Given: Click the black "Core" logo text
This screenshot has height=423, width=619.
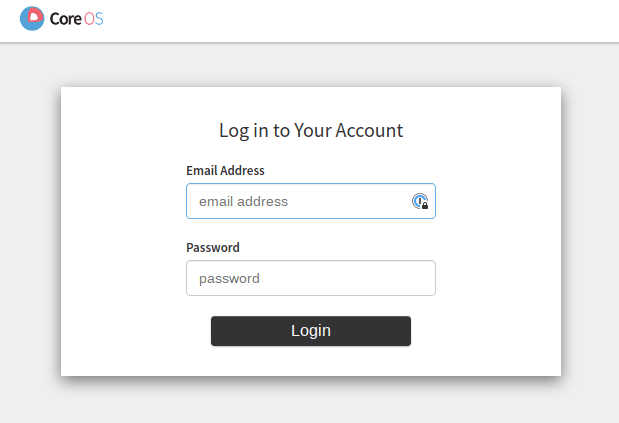Looking at the screenshot, I should pyautogui.click(x=66, y=19).
